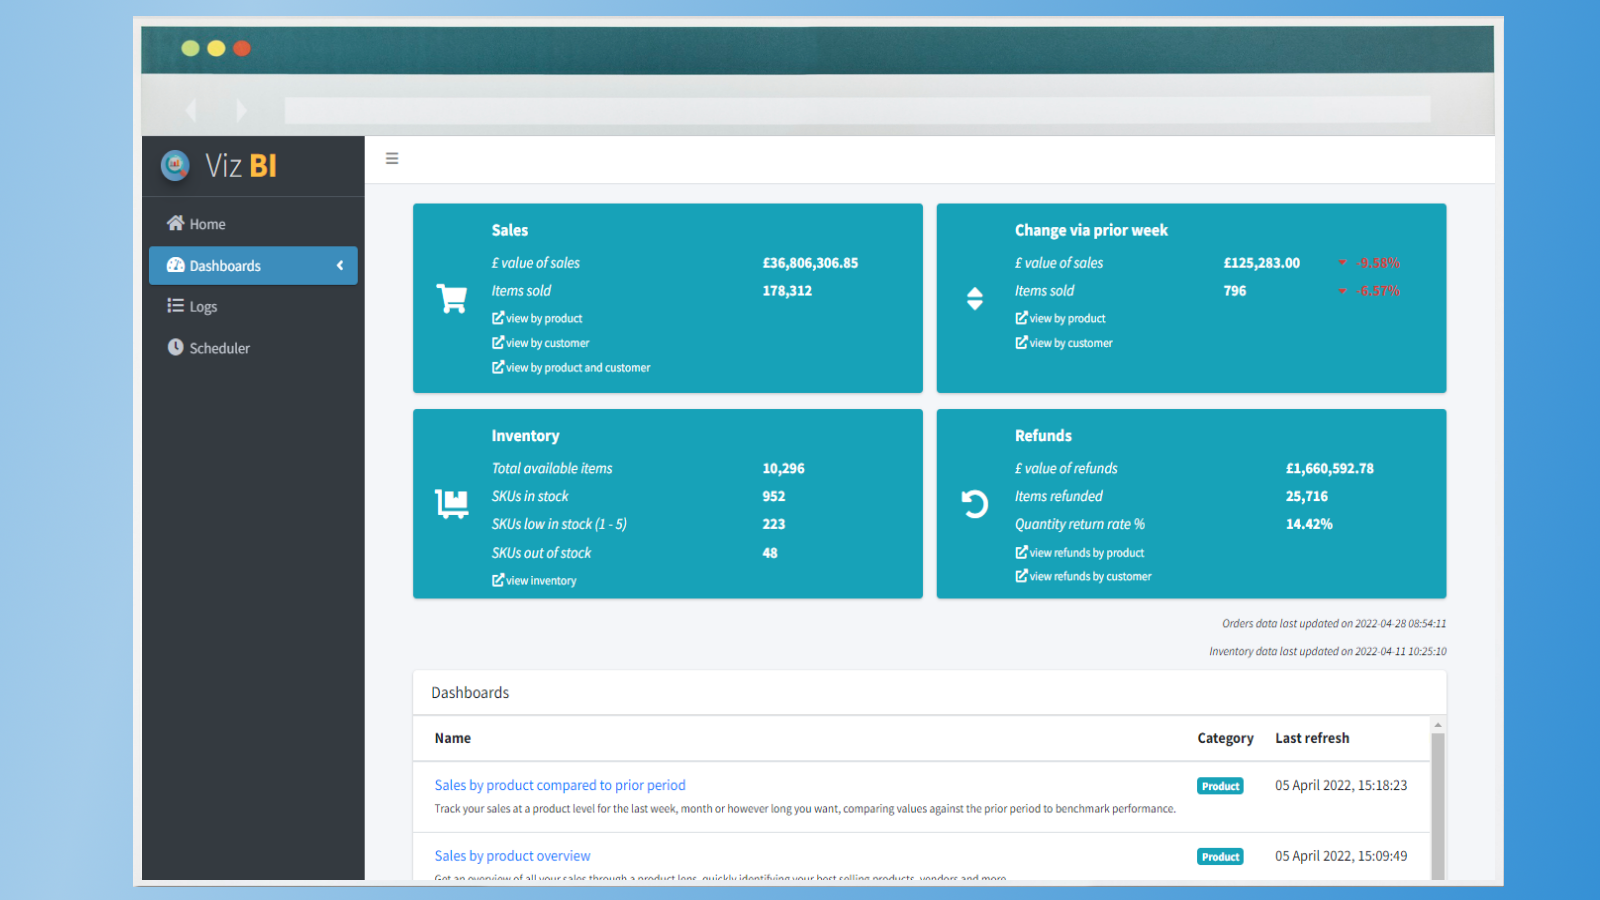The height and width of the screenshot is (900, 1600).
Task: Toggle sidebar with the hamburger menu icon
Action: tap(392, 159)
